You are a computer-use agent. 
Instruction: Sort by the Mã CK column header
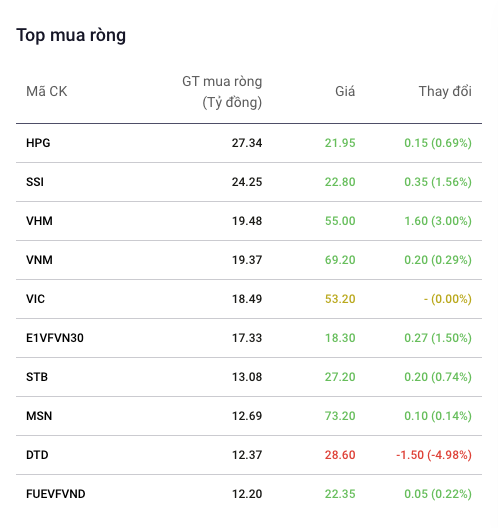pyautogui.click(x=47, y=92)
